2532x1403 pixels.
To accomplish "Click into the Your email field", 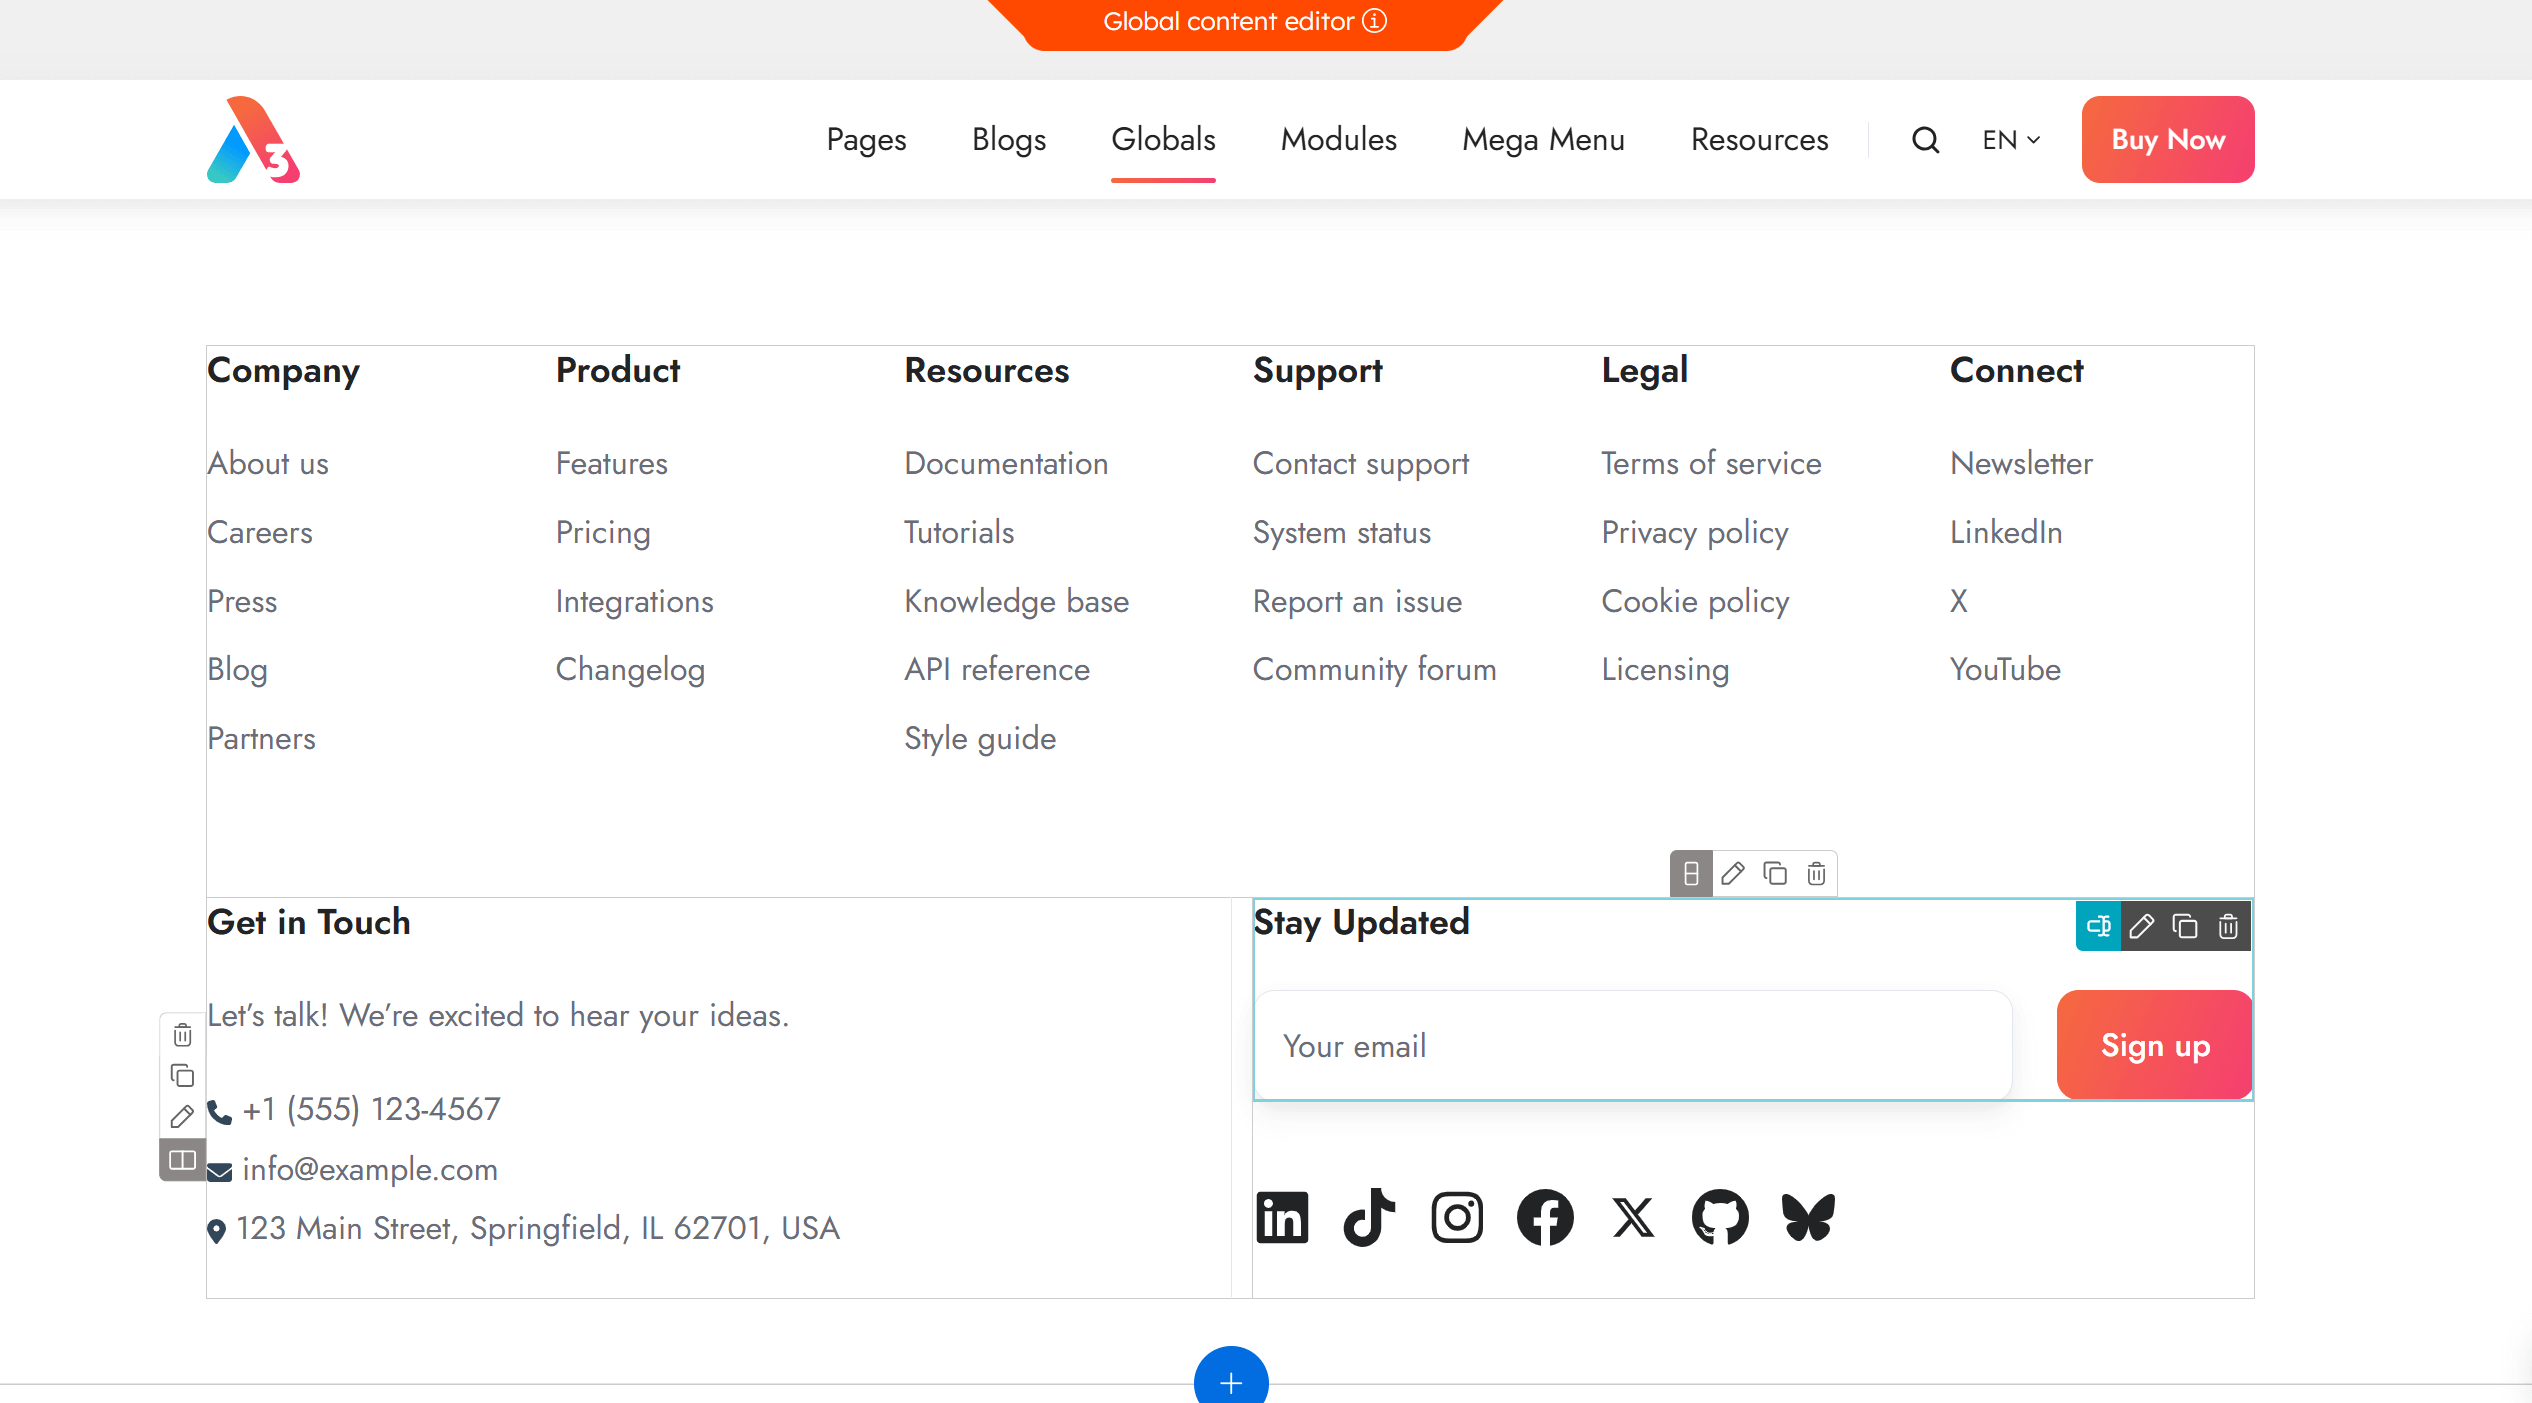I will pyautogui.click(x=1632, y=1046).
